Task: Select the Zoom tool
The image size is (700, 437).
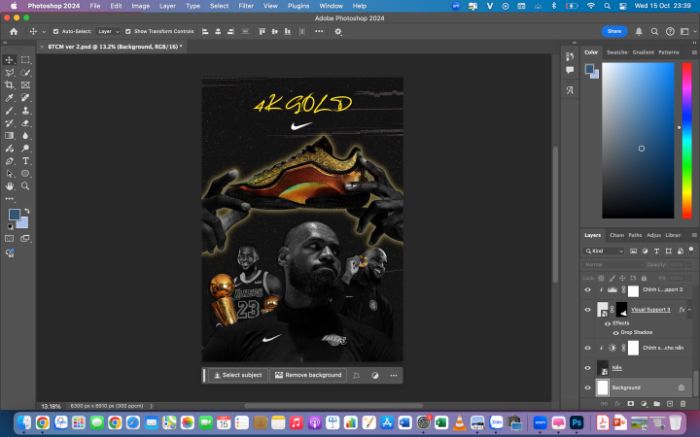Action: point(25,186)
